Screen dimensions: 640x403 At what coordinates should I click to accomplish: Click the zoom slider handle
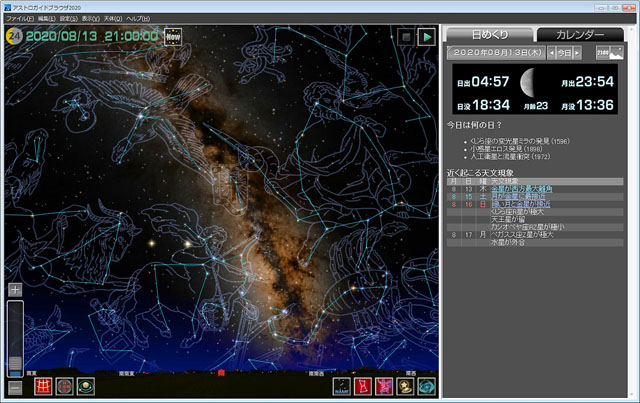click(15, 362)
